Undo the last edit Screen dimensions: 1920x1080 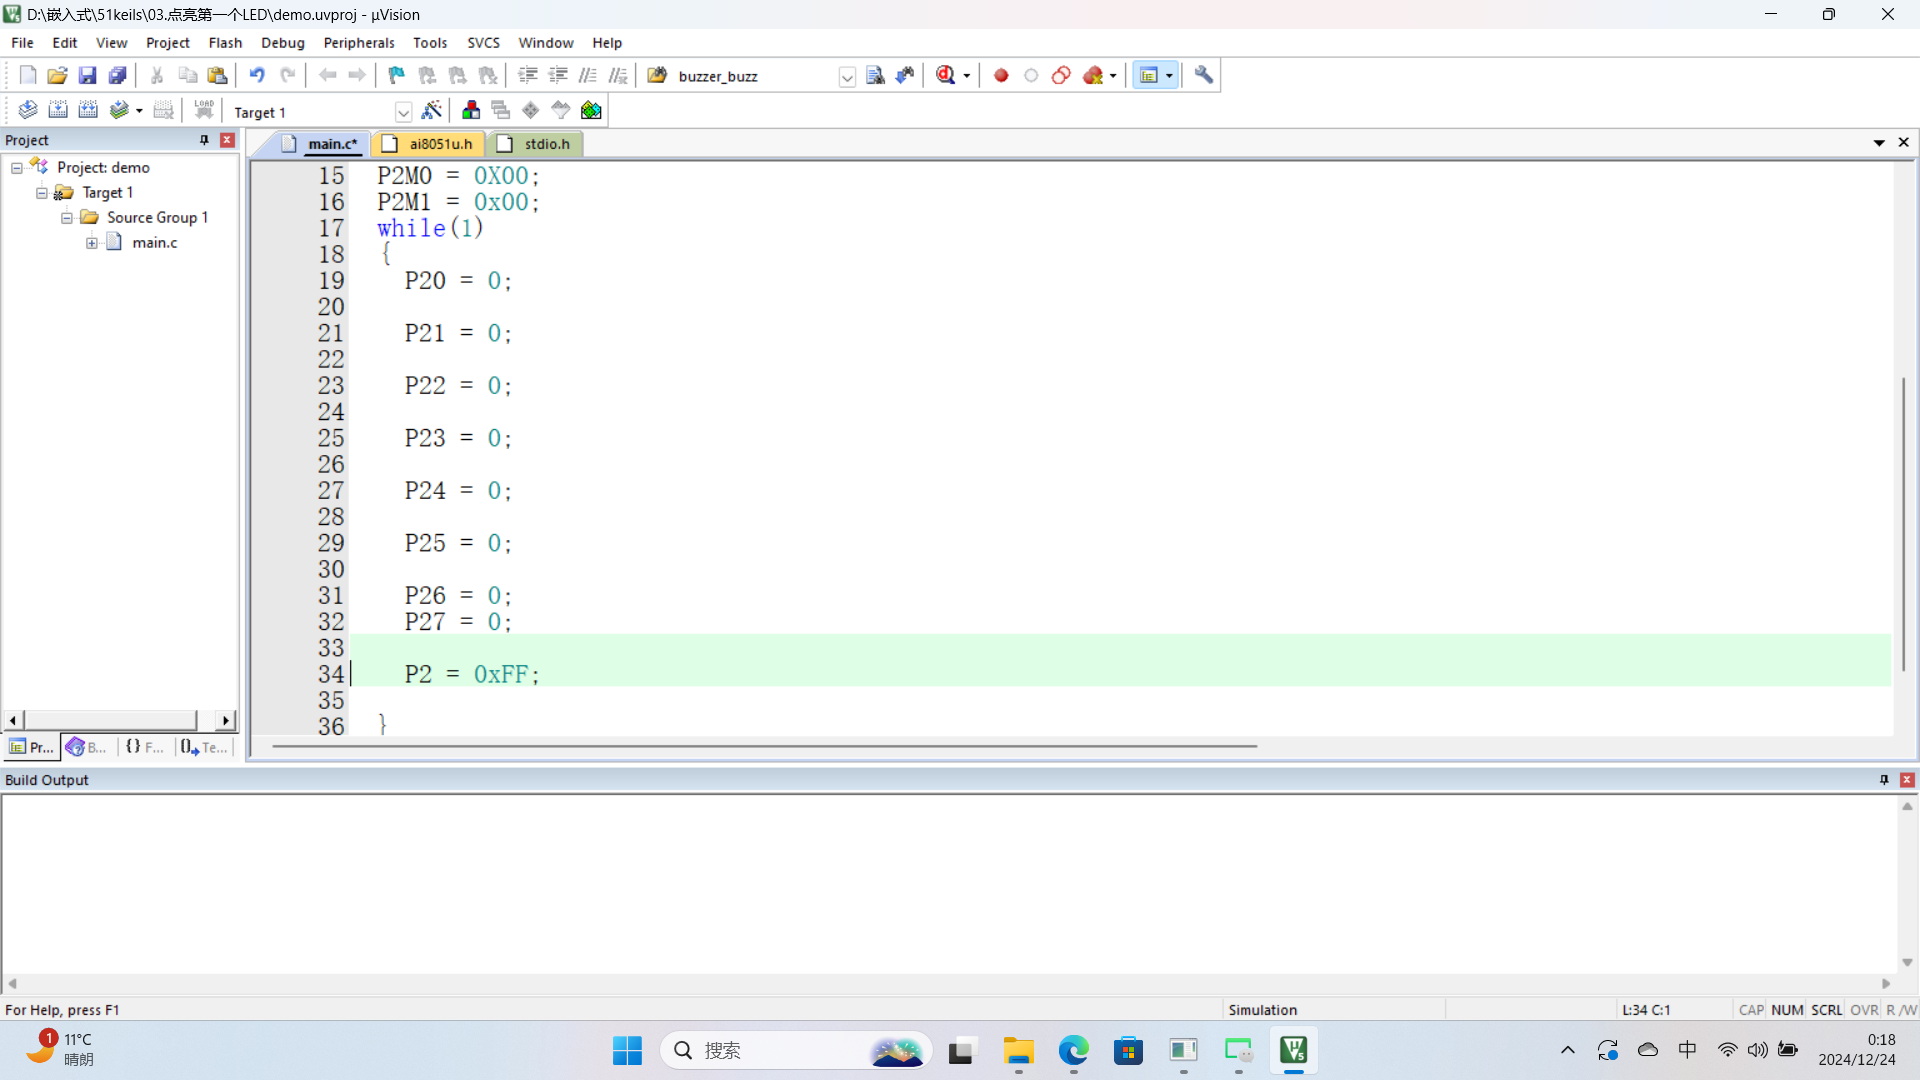click(257, 75)
